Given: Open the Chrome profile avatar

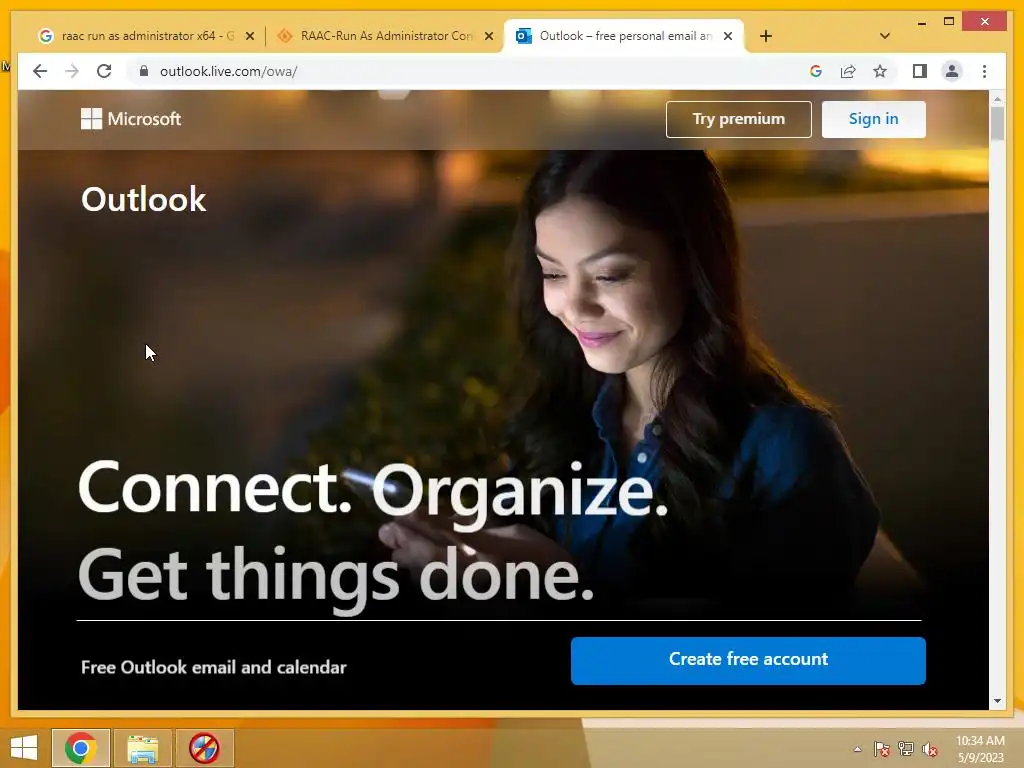Looking at the screenshot, I should point(952,71).
